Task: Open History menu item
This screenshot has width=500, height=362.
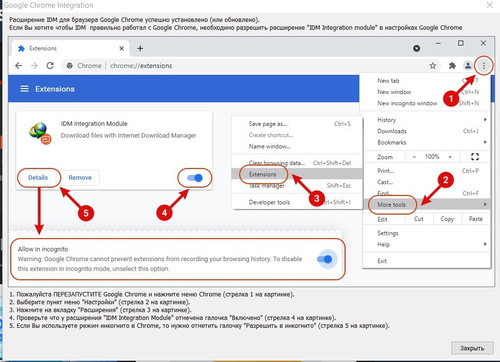Action: 427,120
